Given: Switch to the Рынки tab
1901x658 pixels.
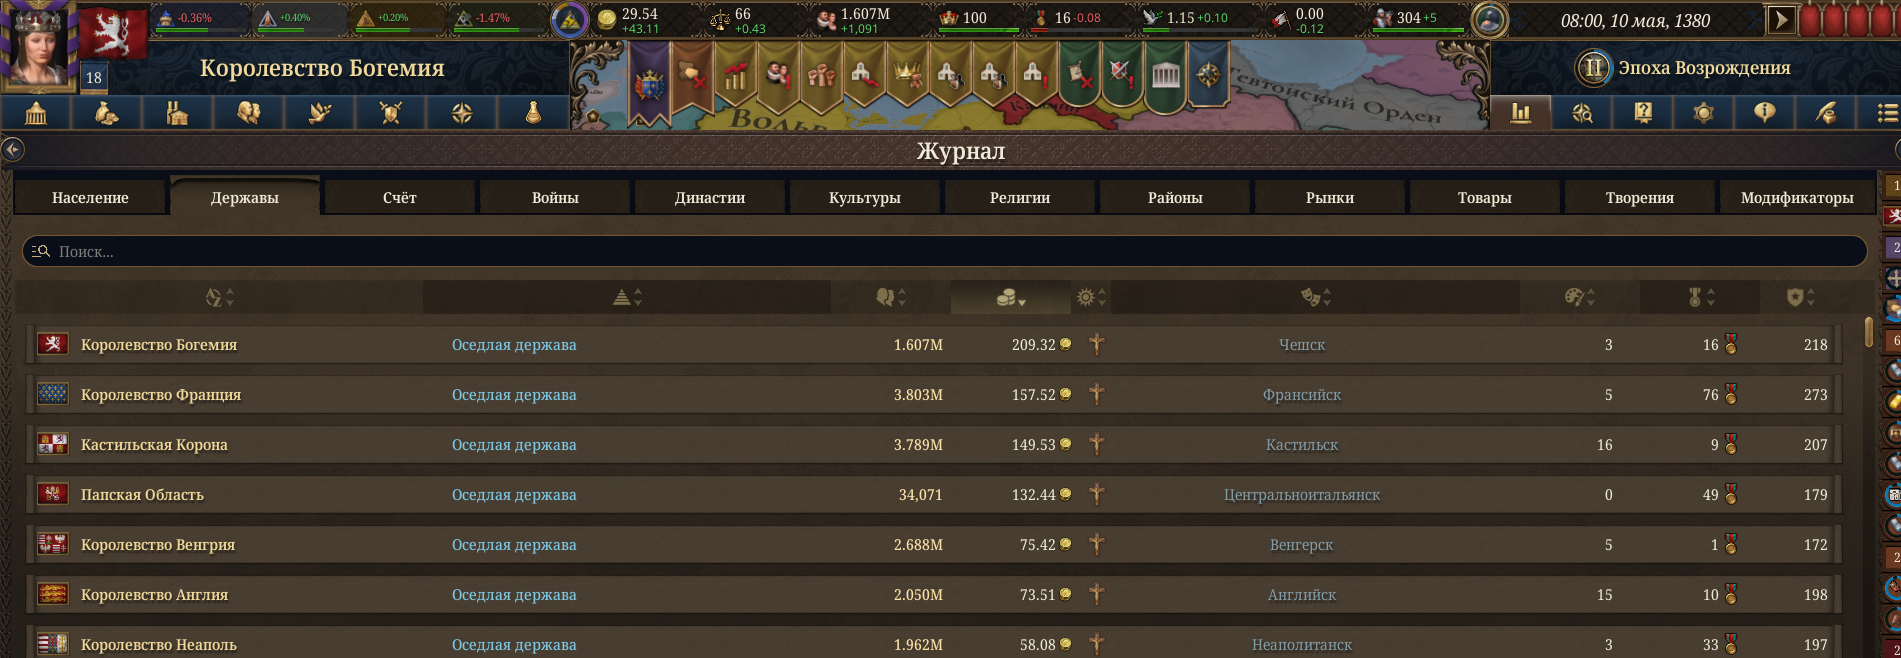Looking at the screenshot, I should coord(1330,197).
